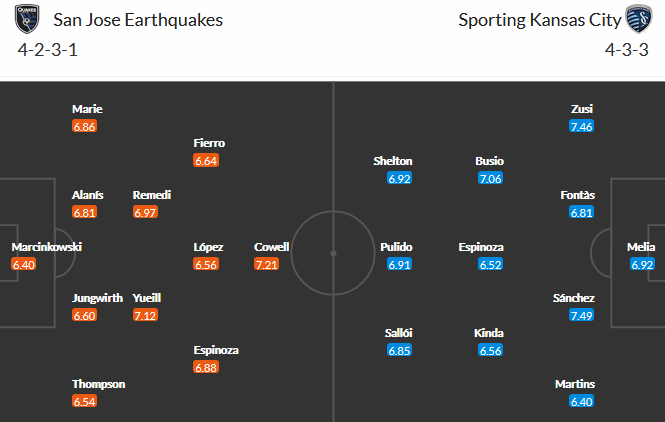
Task: Select player Thompson at fullback
Action: point(98,384)
